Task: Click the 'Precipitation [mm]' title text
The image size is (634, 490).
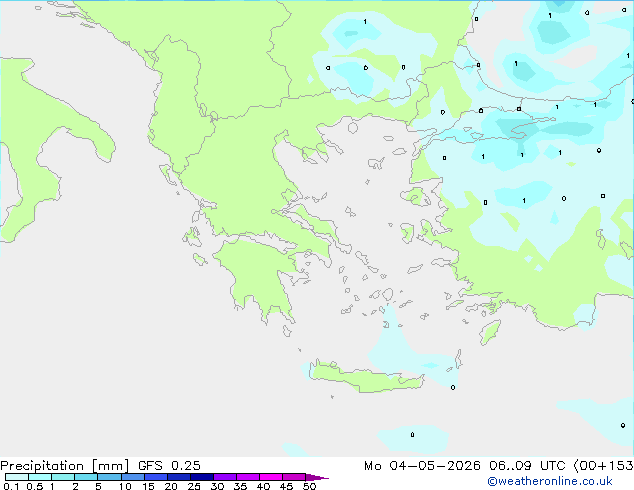Action: (x=65, y=466)
